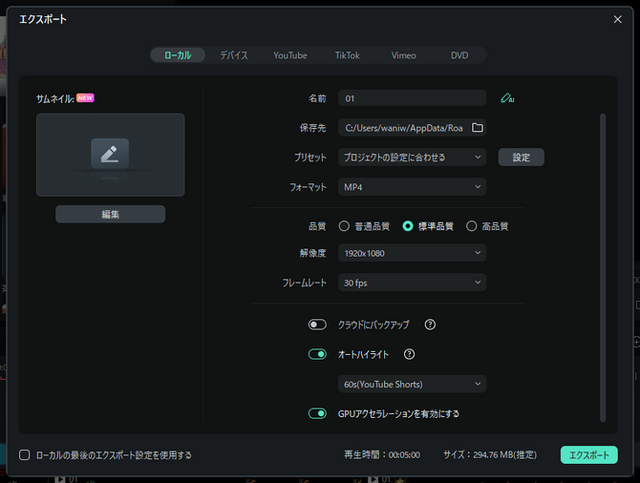Expand the フレームレート 30 fps dropdown
The height and width of the screenshot is (483, 640).
pyautogui.click(x=411, y=283)
